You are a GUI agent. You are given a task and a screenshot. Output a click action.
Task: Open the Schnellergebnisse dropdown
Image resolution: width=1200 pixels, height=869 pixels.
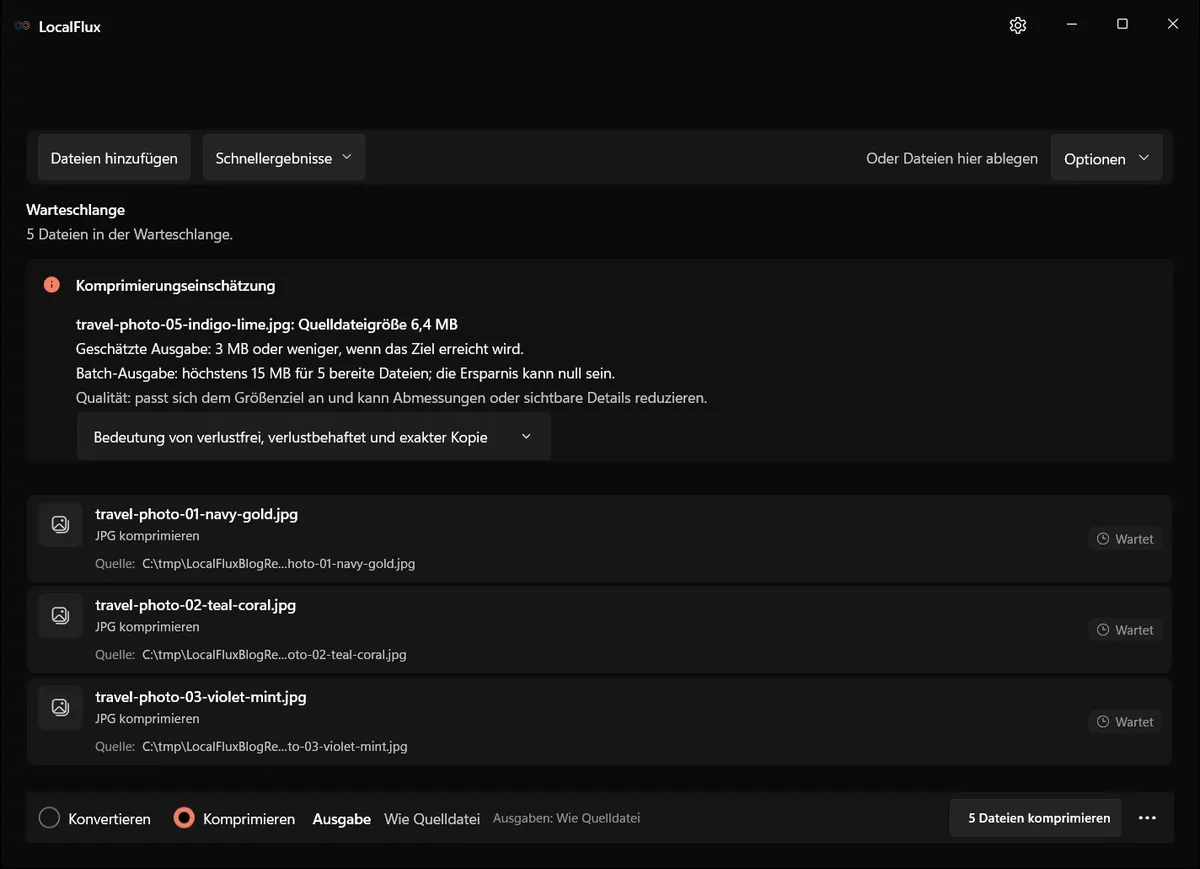[284, 158]
